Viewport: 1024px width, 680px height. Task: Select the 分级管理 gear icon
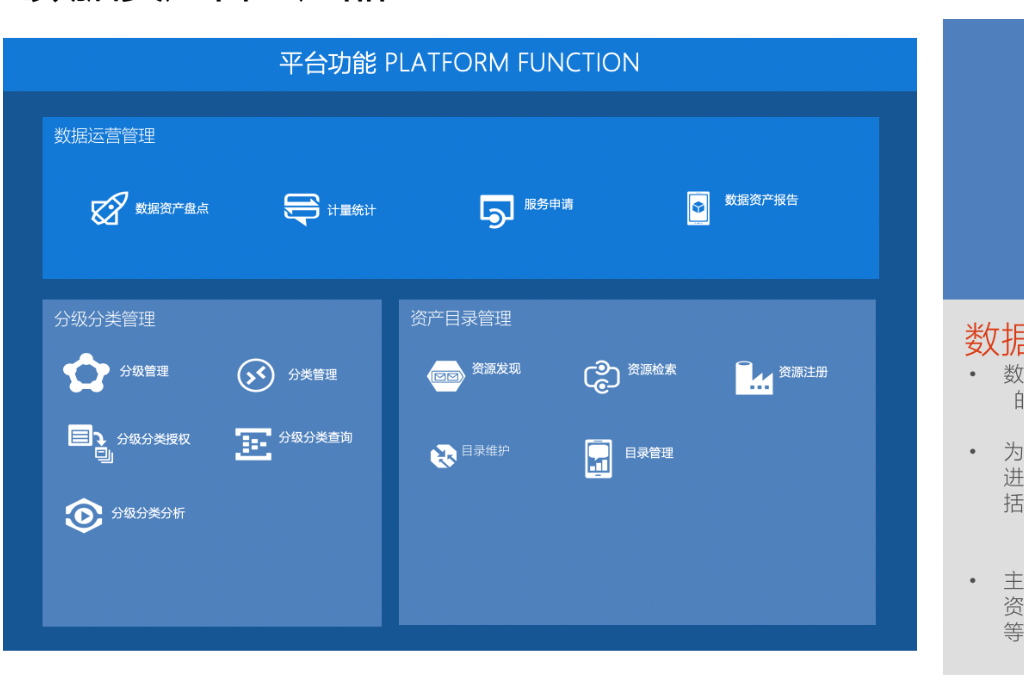(x=84, y=373)
